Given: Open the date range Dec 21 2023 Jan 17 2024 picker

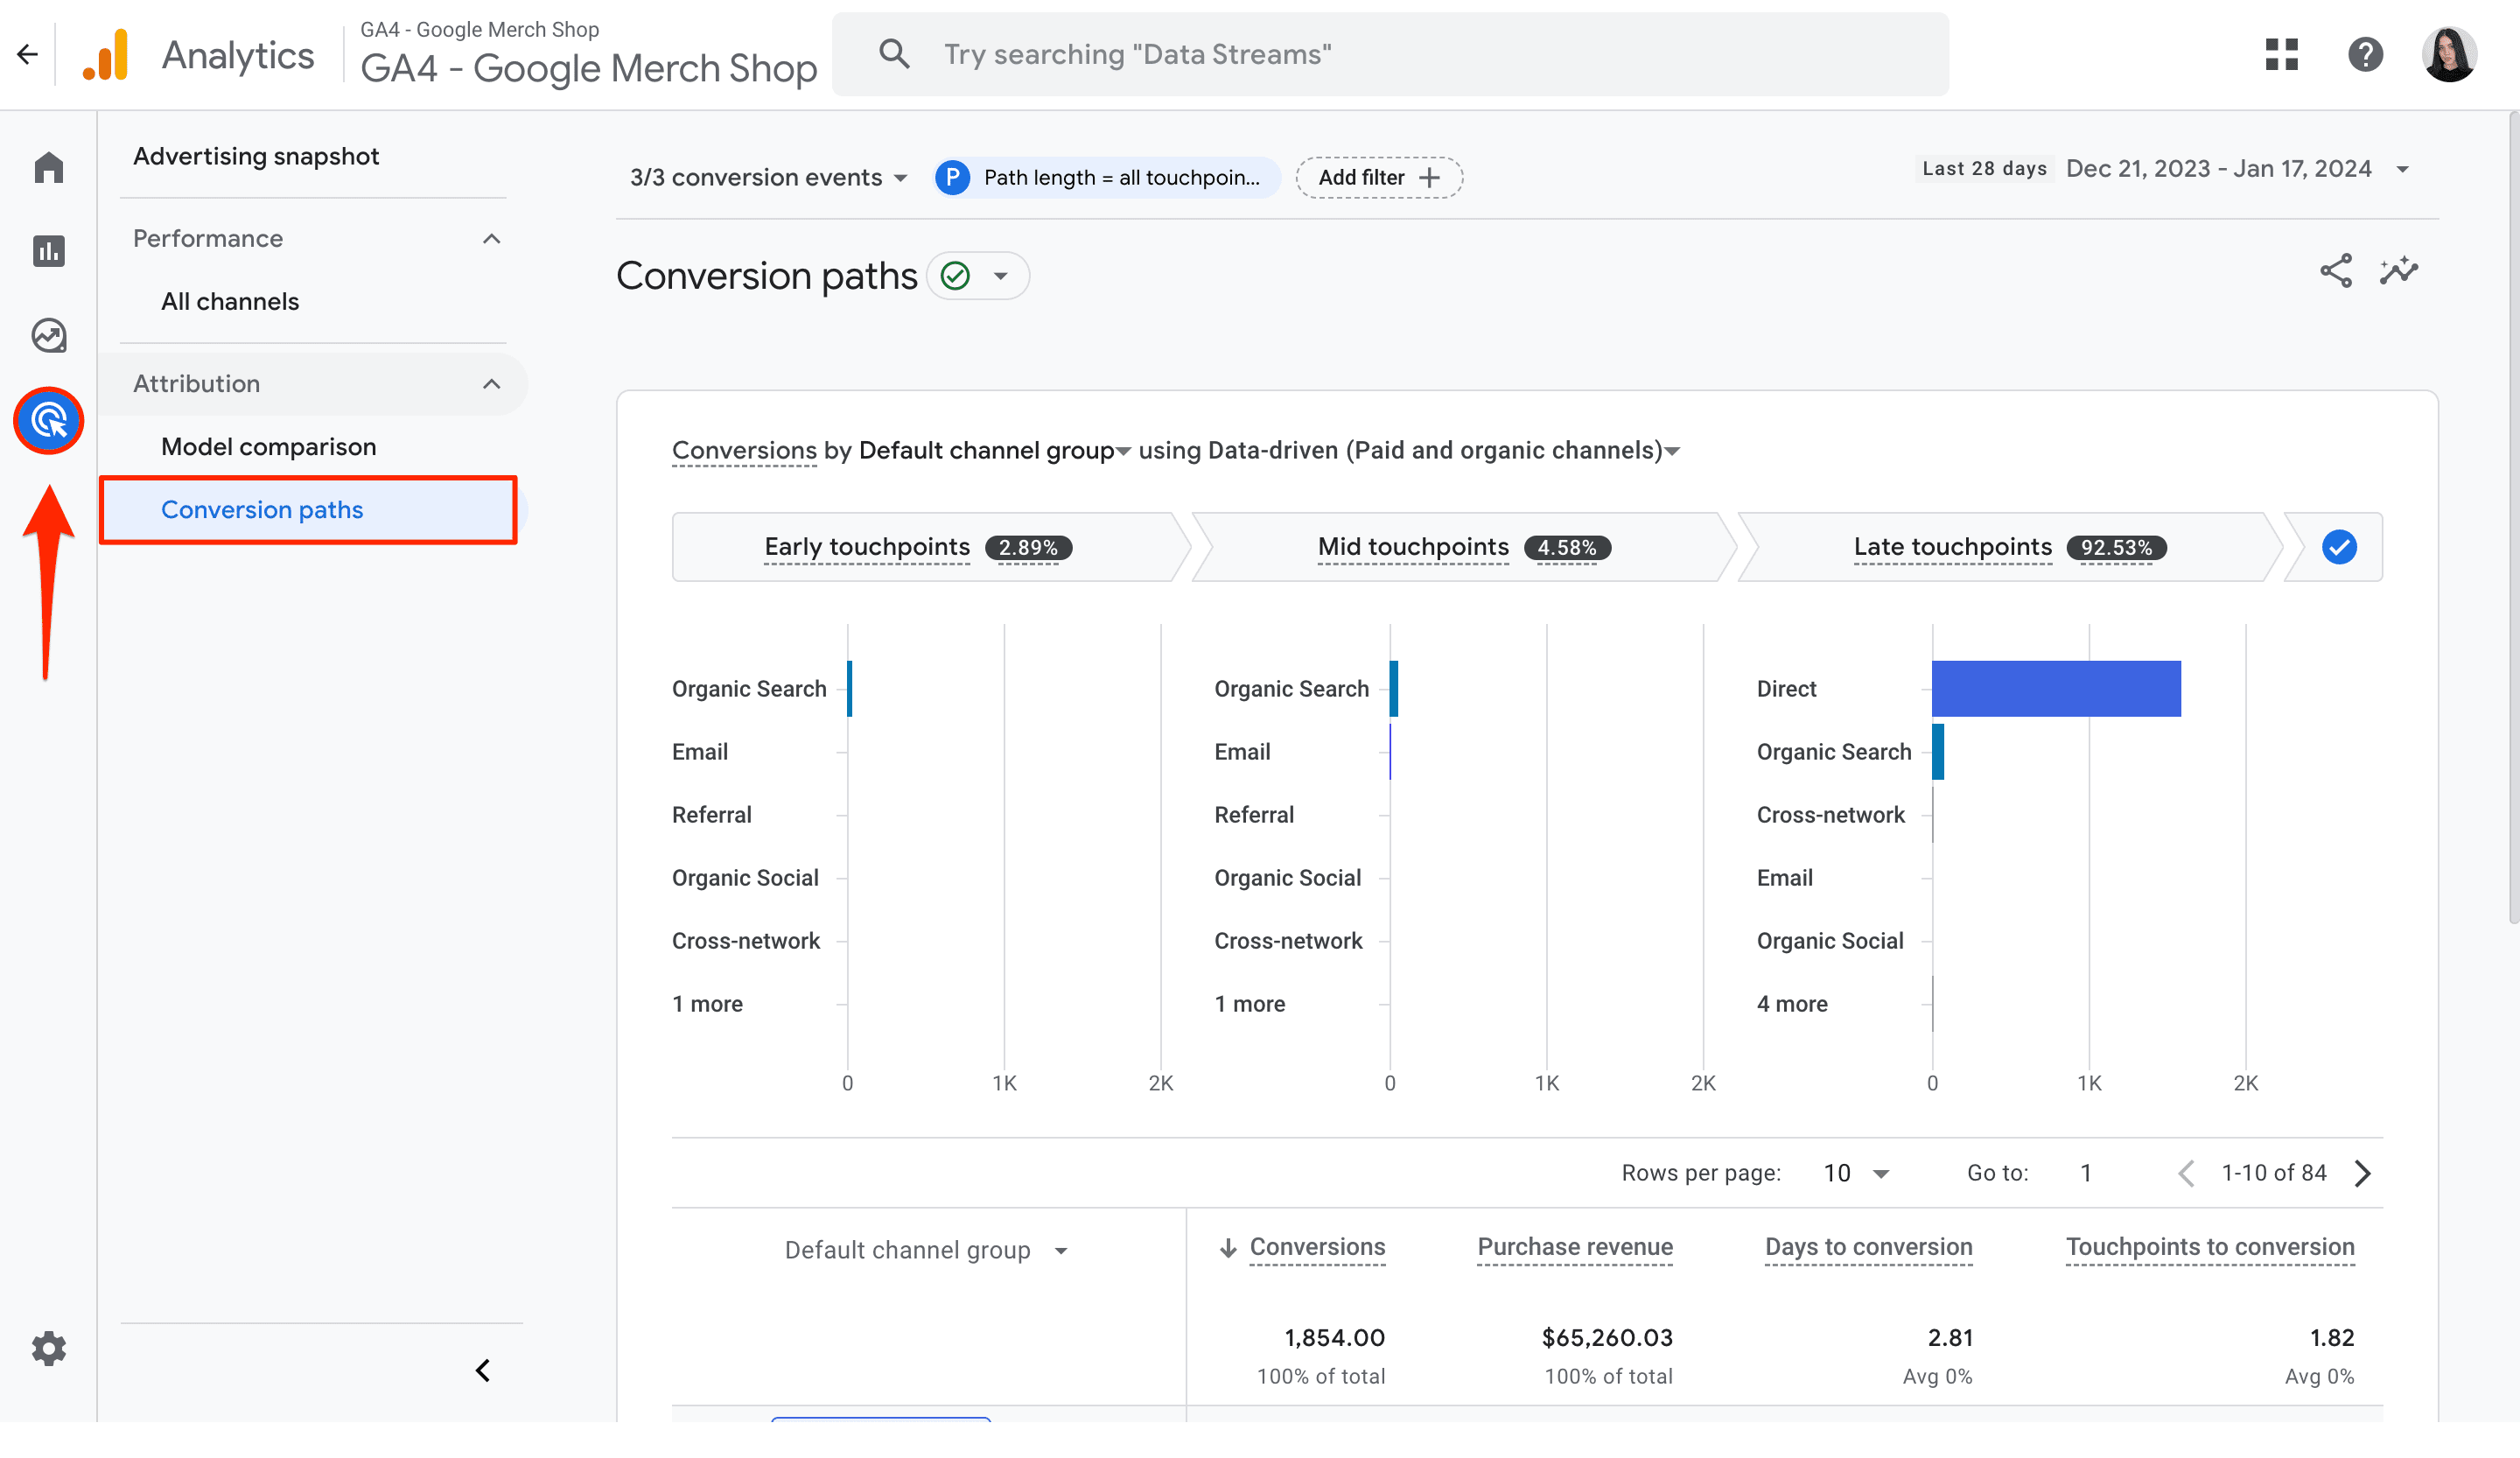Looking at the screenshot, I should [x=2239, y=168].
